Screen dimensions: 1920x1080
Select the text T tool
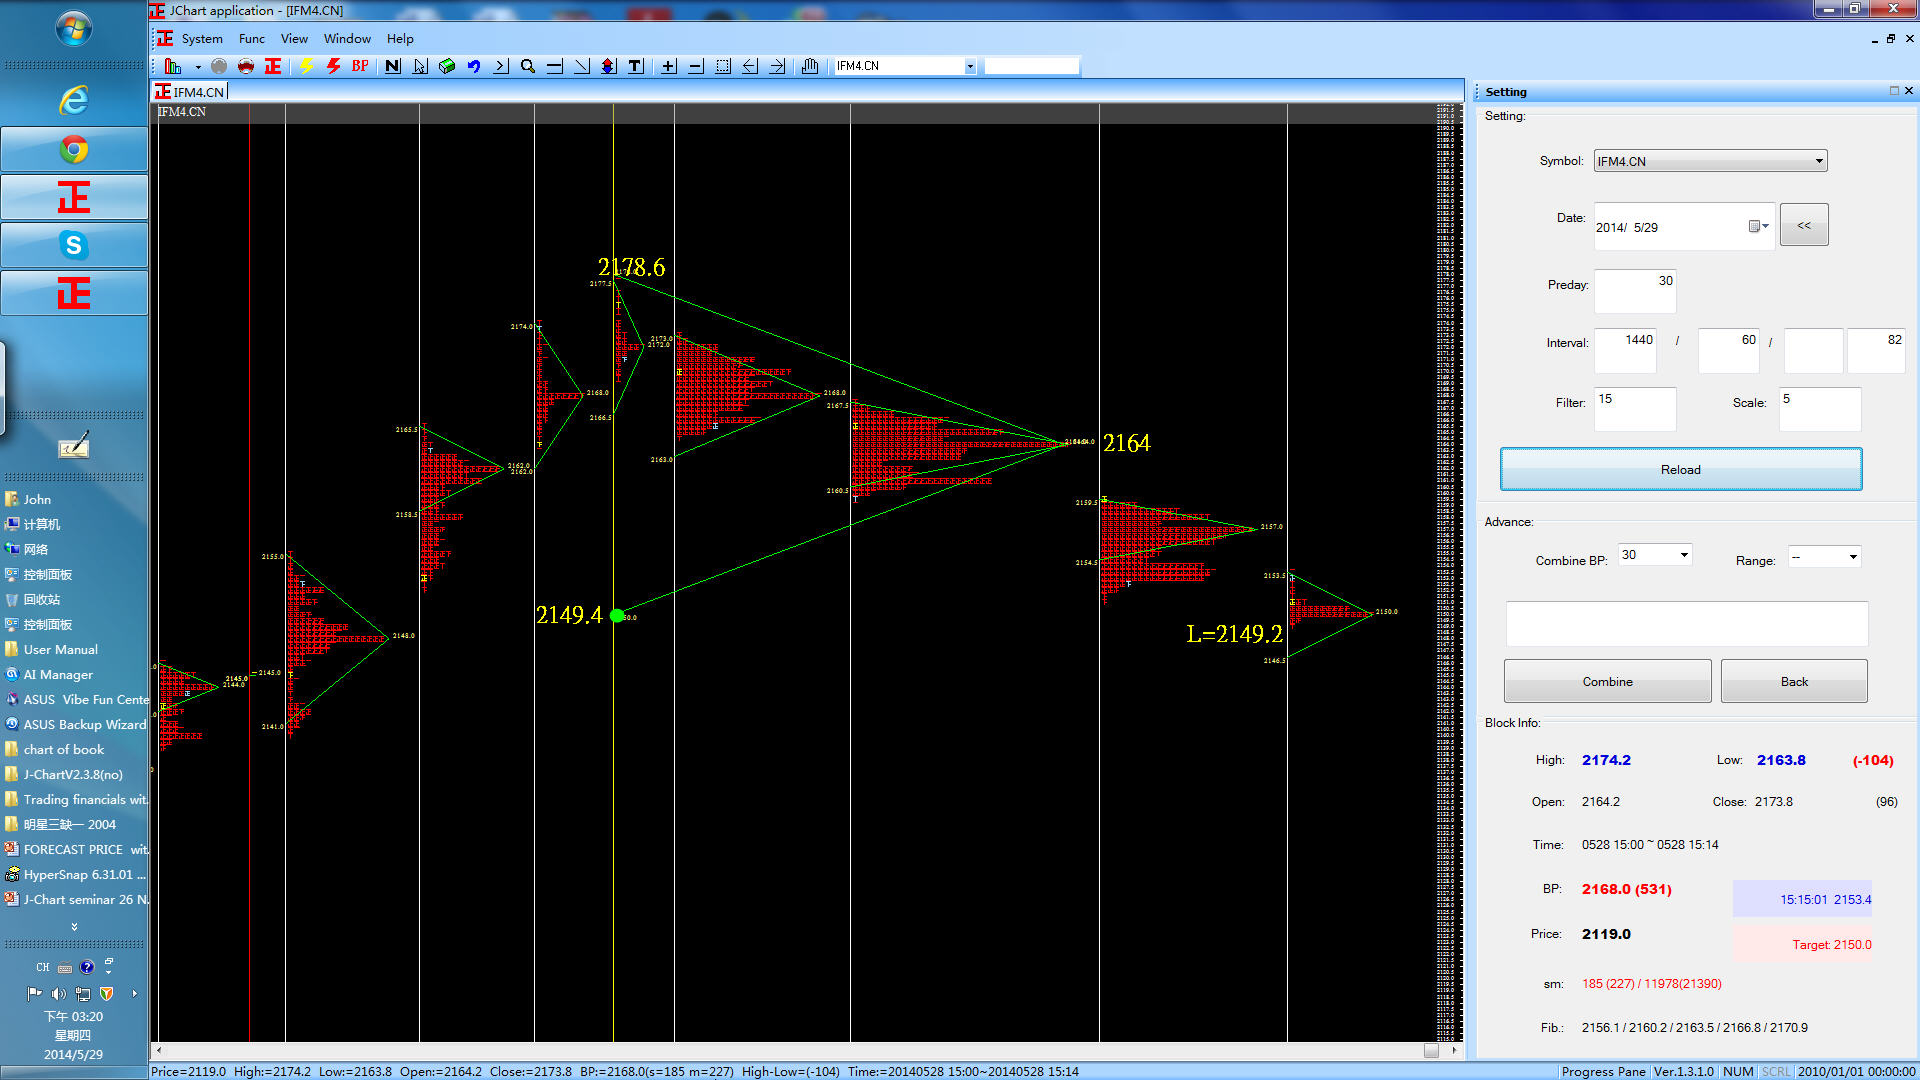pyautogui.click(x=635, y=66)
